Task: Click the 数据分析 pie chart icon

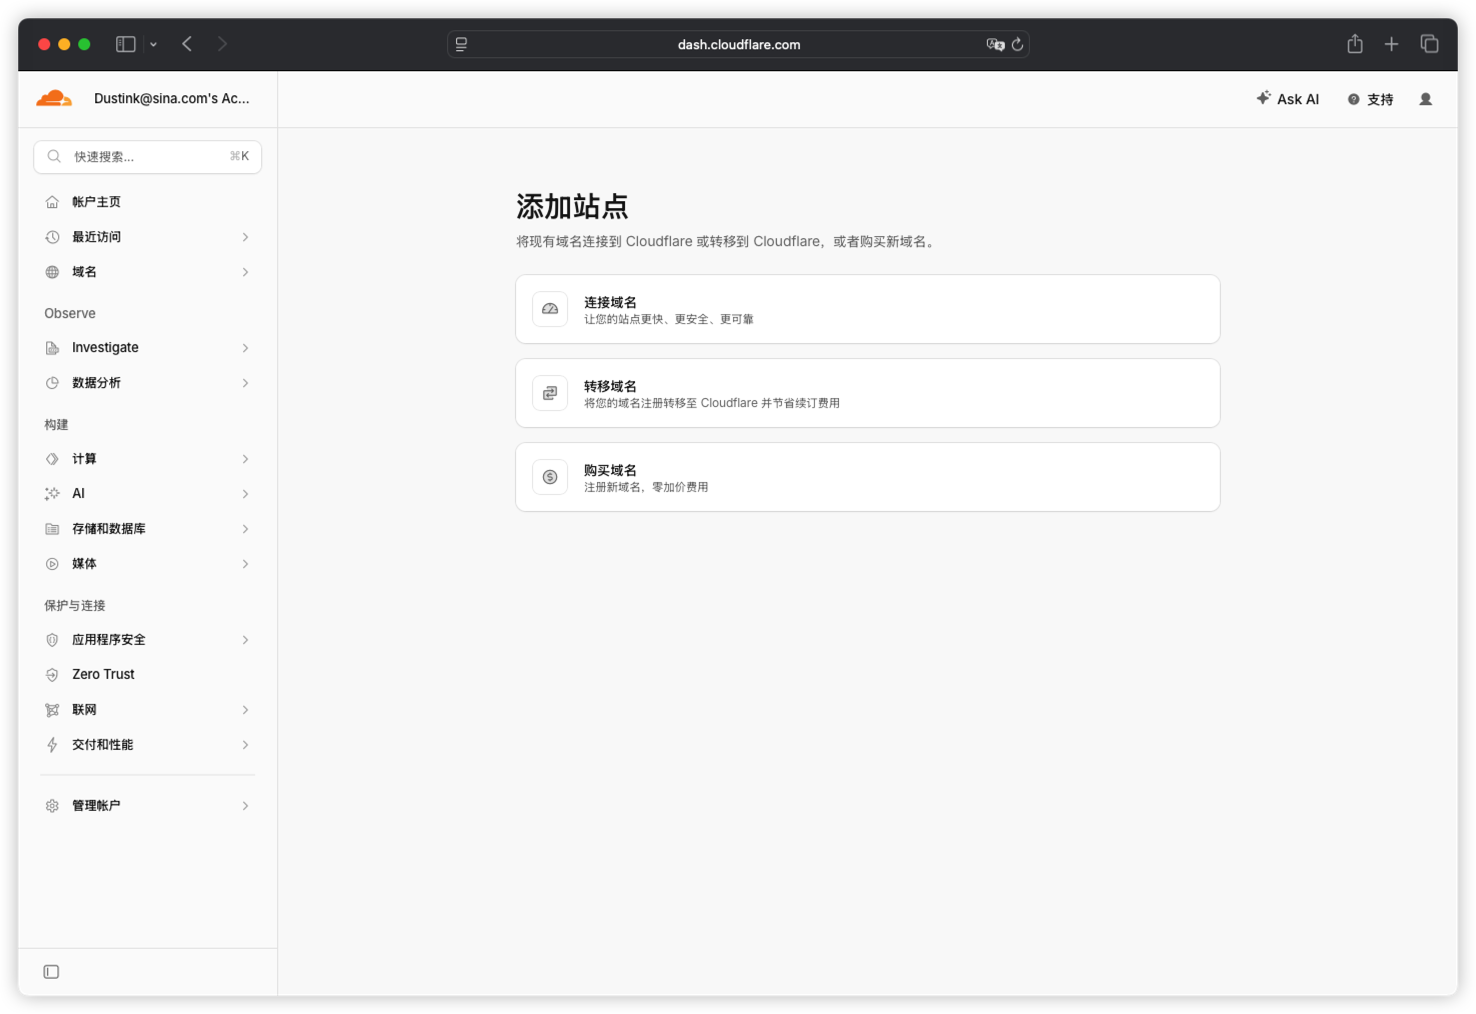Action: 52,383
